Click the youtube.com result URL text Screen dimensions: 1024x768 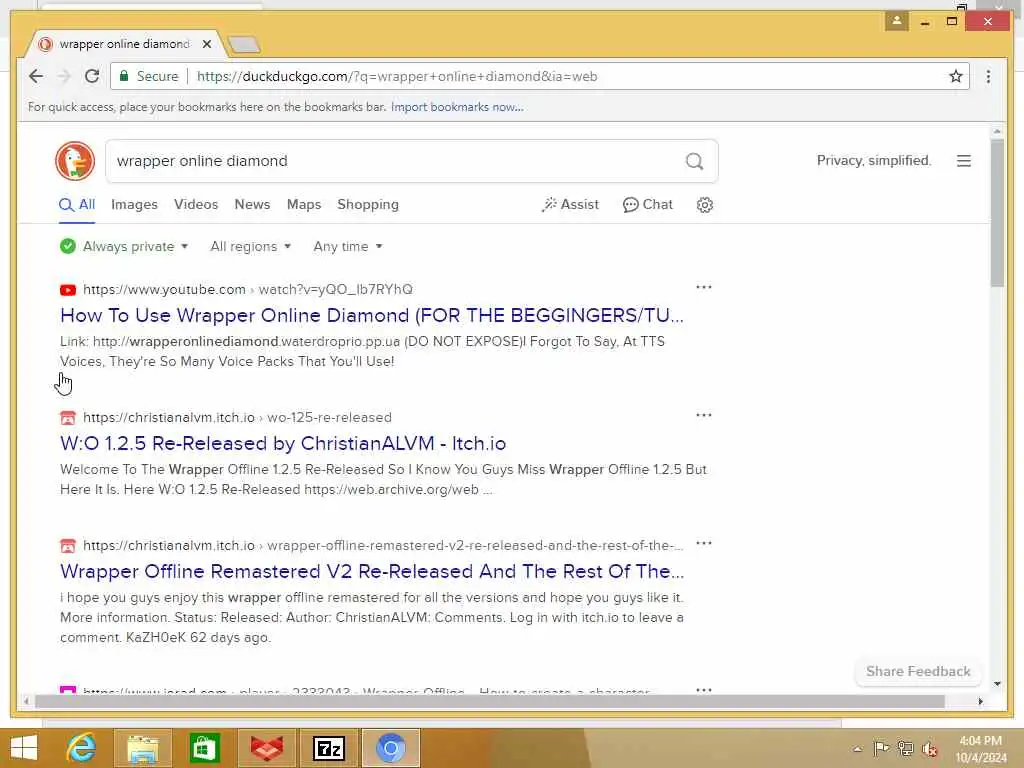point(248,289)
